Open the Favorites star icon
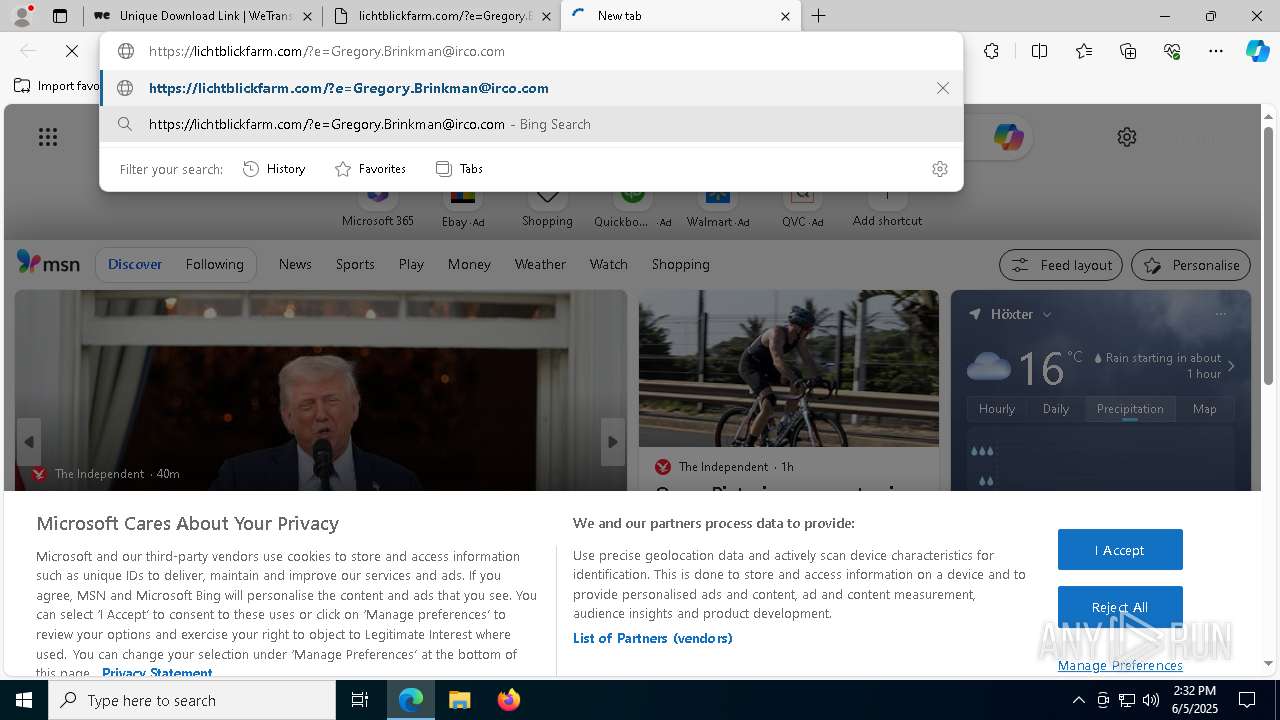Viewport: 1280px width, 720px height. (x=1084, y=51)
